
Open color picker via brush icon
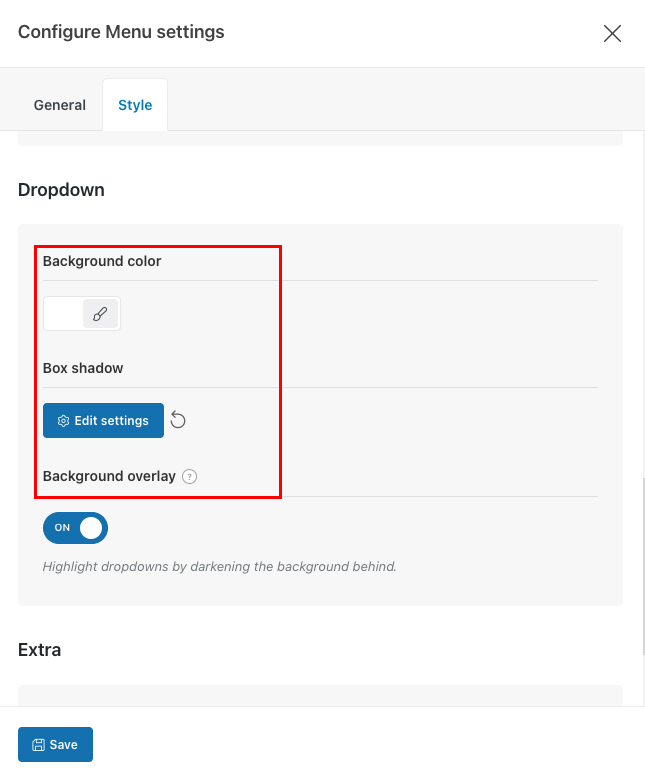click(100, 313)
